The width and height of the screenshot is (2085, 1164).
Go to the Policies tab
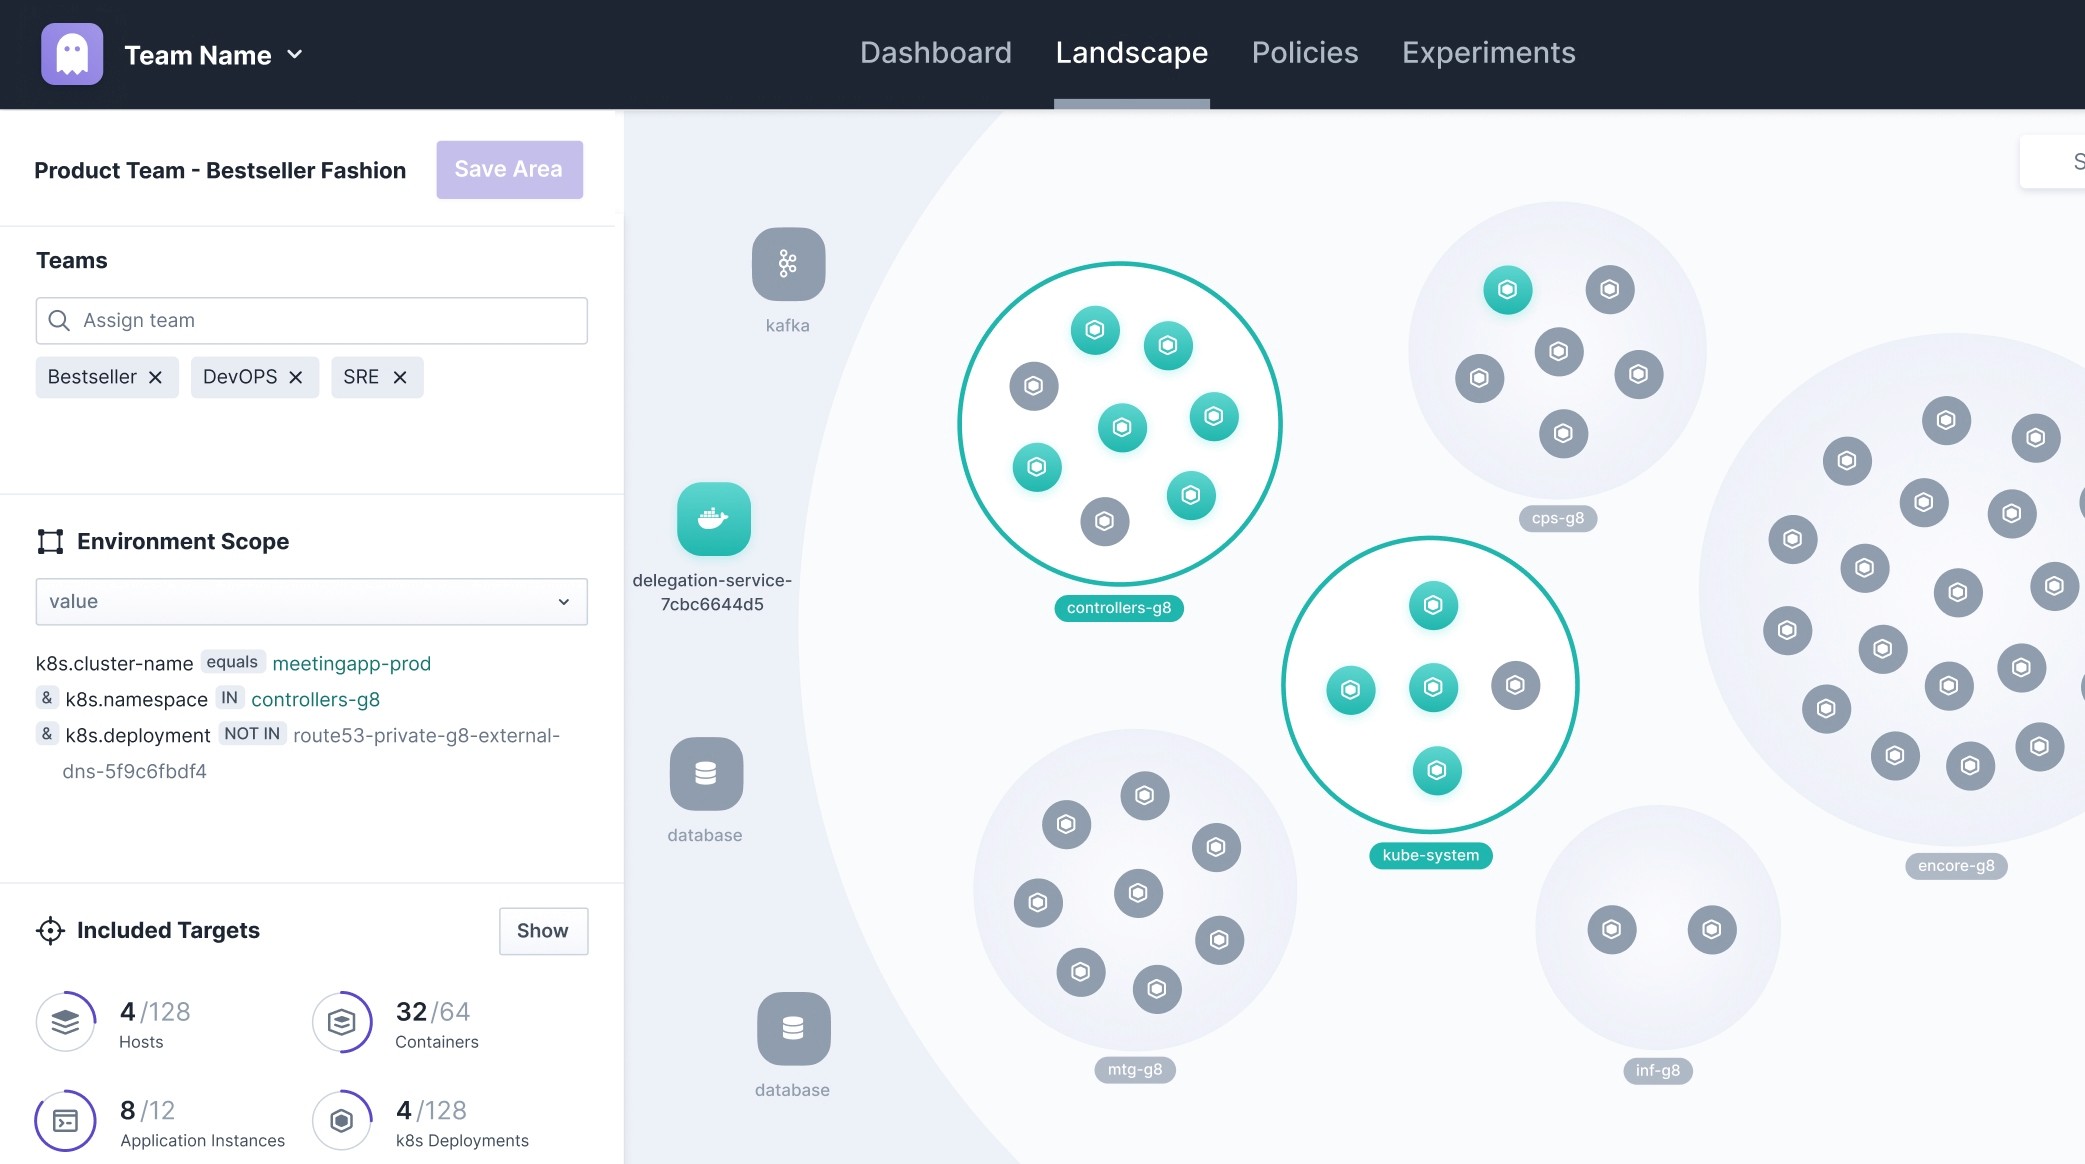[x=1305, y=52]
